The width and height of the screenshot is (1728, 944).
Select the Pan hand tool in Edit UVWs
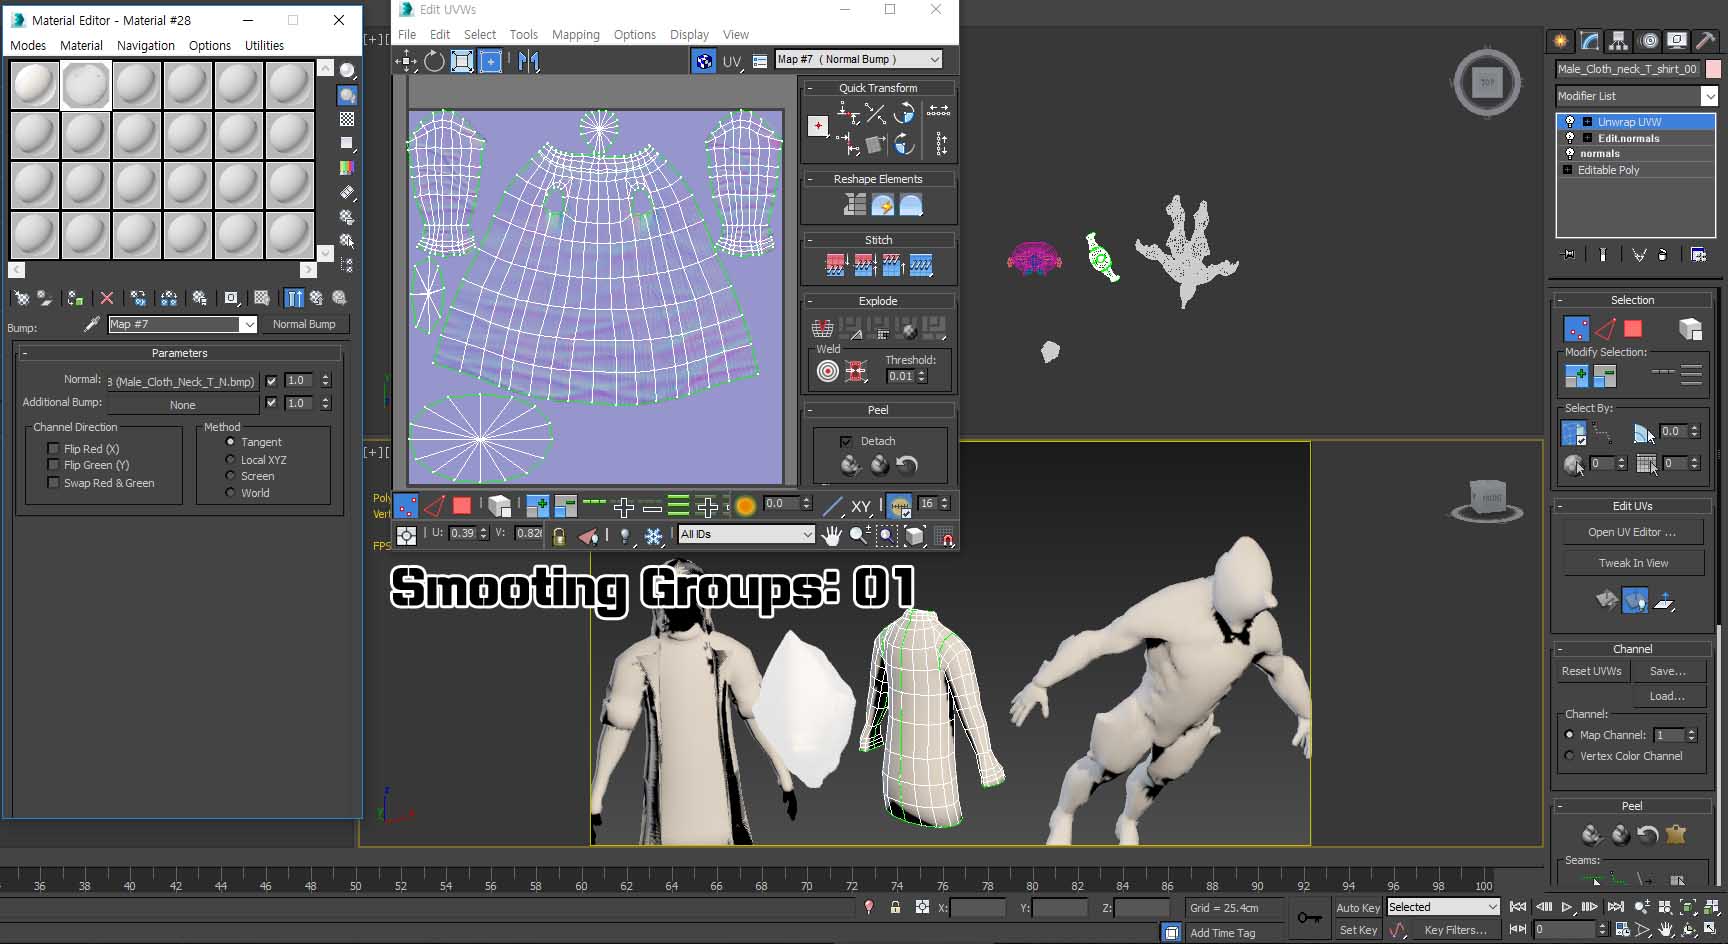coord(832,533)
